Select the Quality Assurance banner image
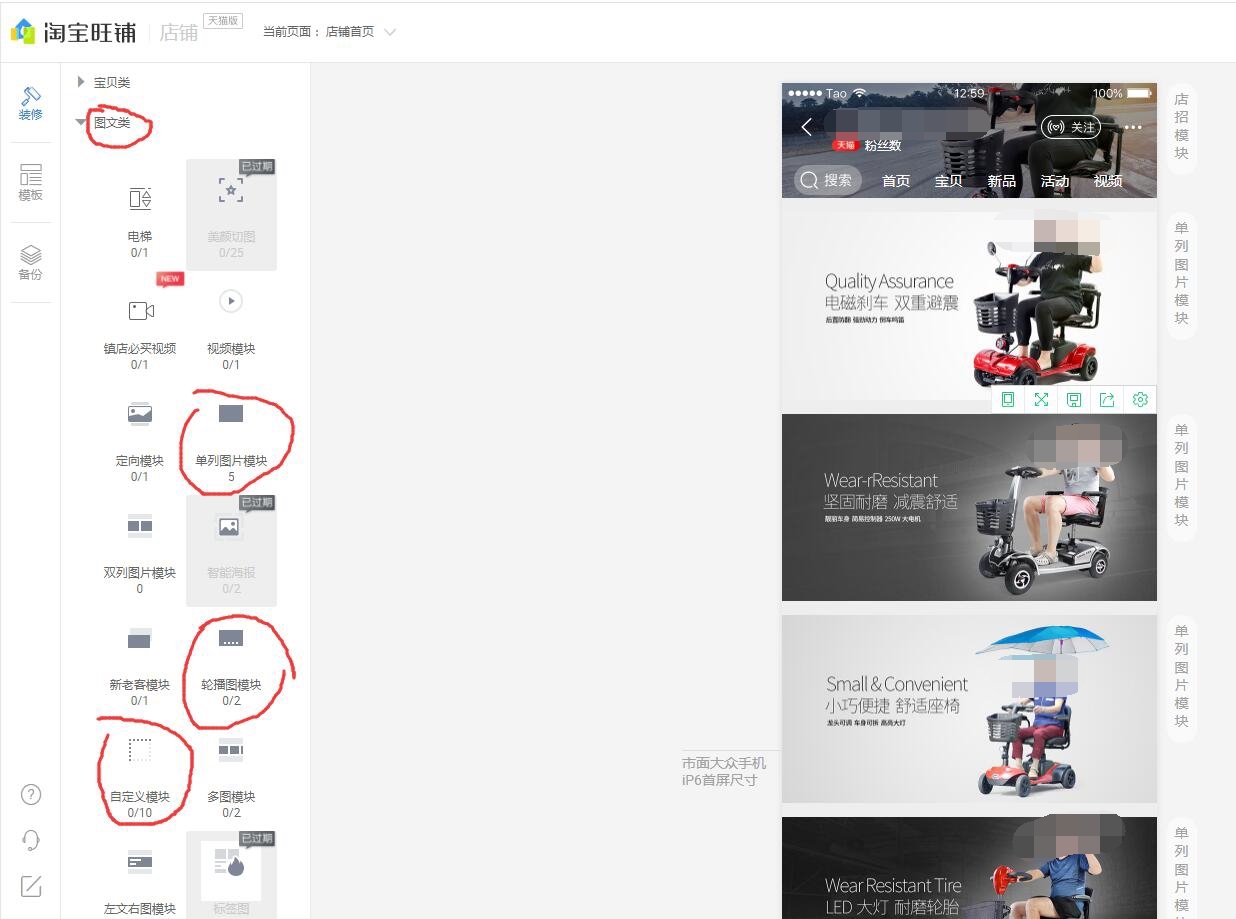The height and width of the screenshot is (919, 1236). (x=969, y=305)
